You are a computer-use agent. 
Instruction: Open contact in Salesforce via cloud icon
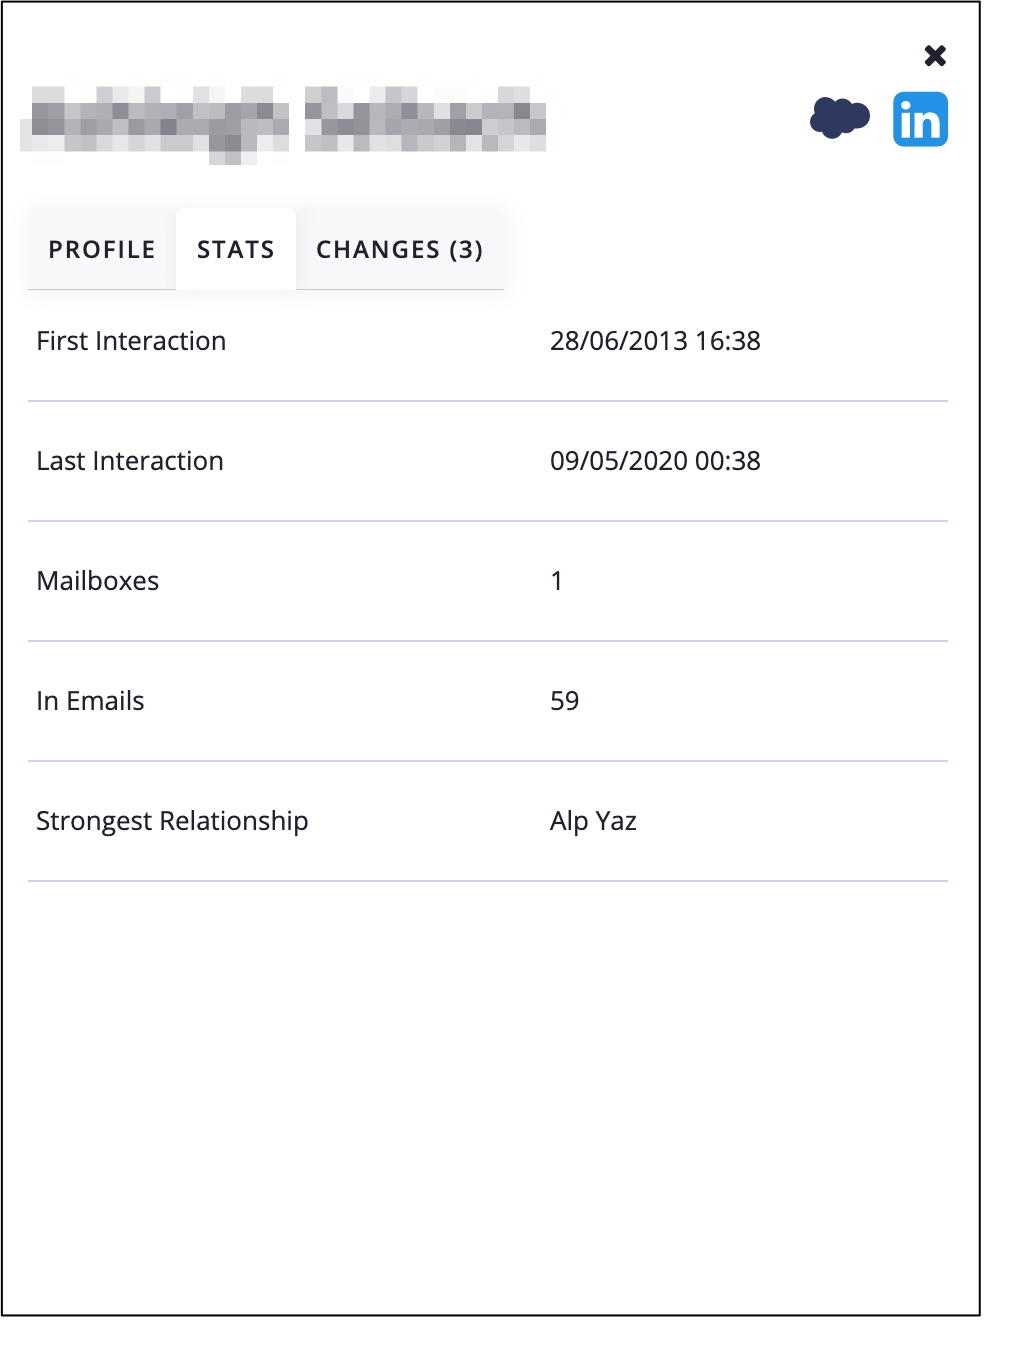pyautogui.click(x=839, y=118)
